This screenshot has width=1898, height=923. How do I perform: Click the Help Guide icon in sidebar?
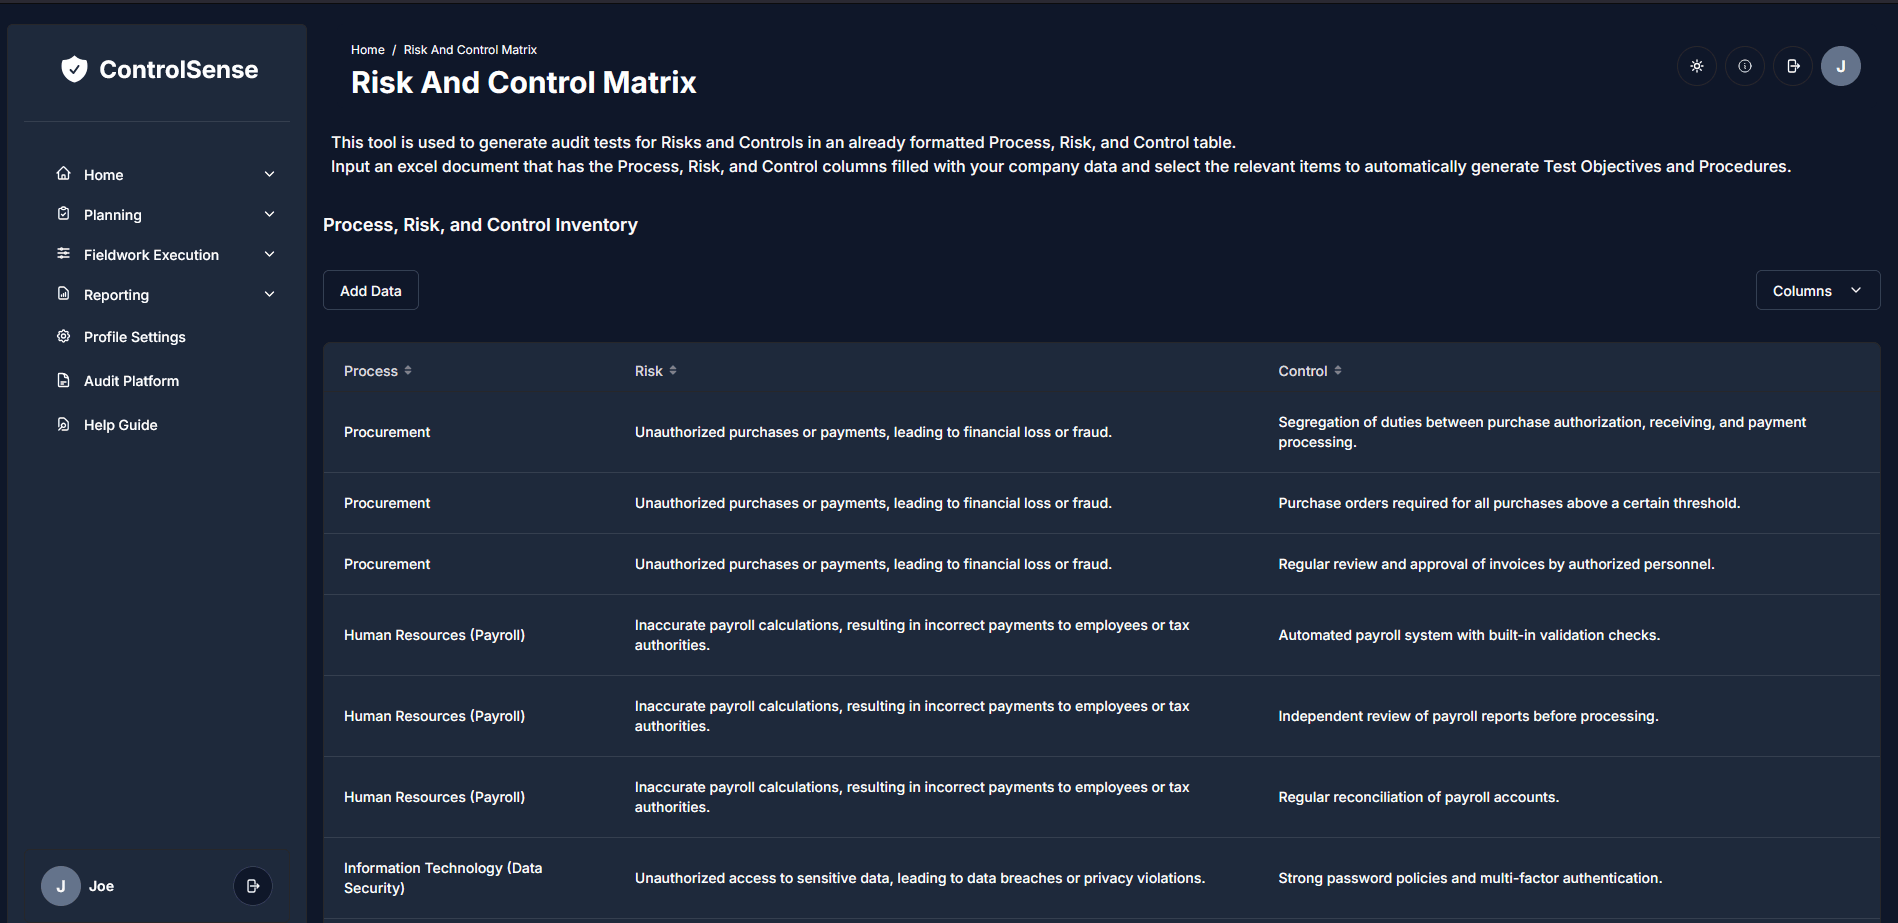64,425
